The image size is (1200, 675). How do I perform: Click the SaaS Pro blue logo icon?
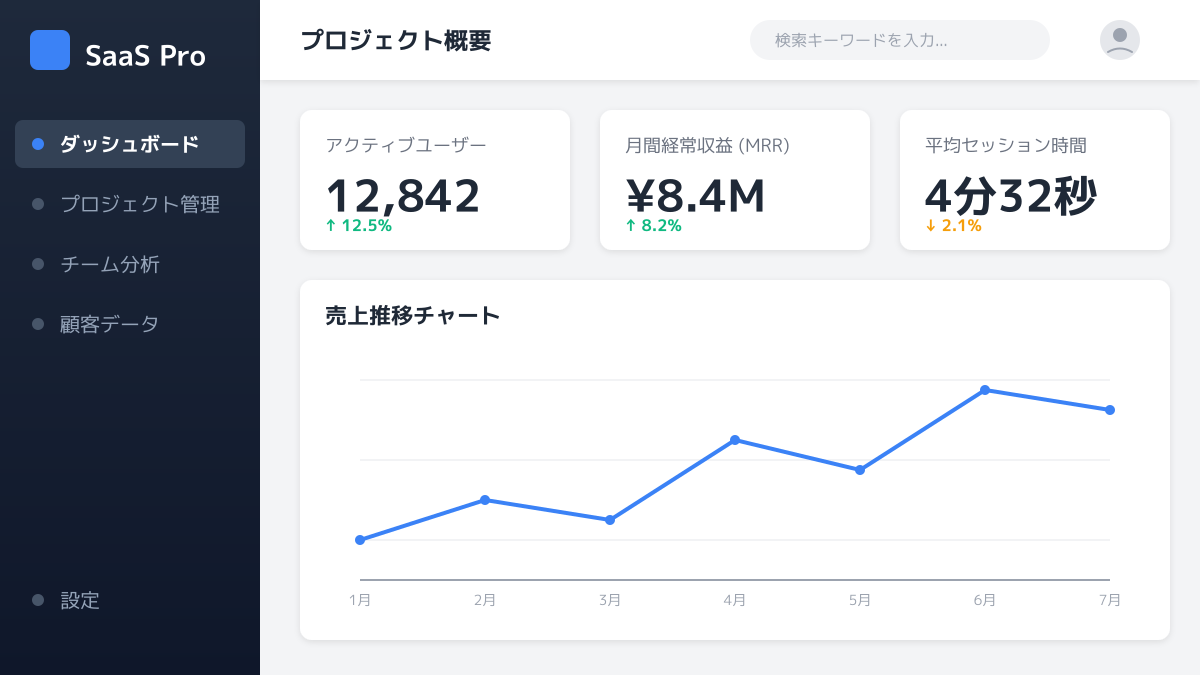(50, 50)
